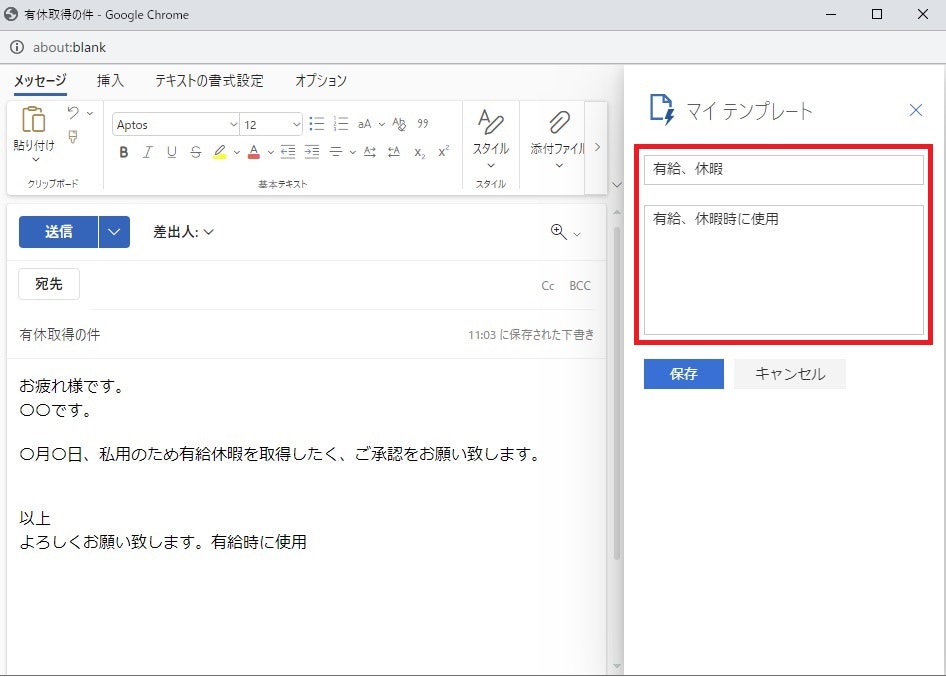Click the attach file (添付ファイル) paperclip icon

(x=558, y=123)
